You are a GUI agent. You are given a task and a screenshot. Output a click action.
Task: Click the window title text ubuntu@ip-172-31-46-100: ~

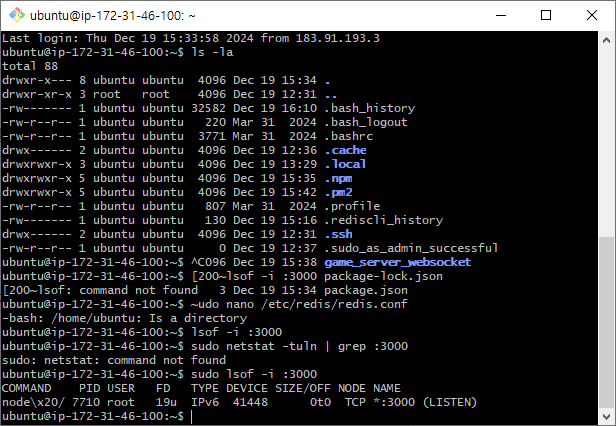point(113,16)
